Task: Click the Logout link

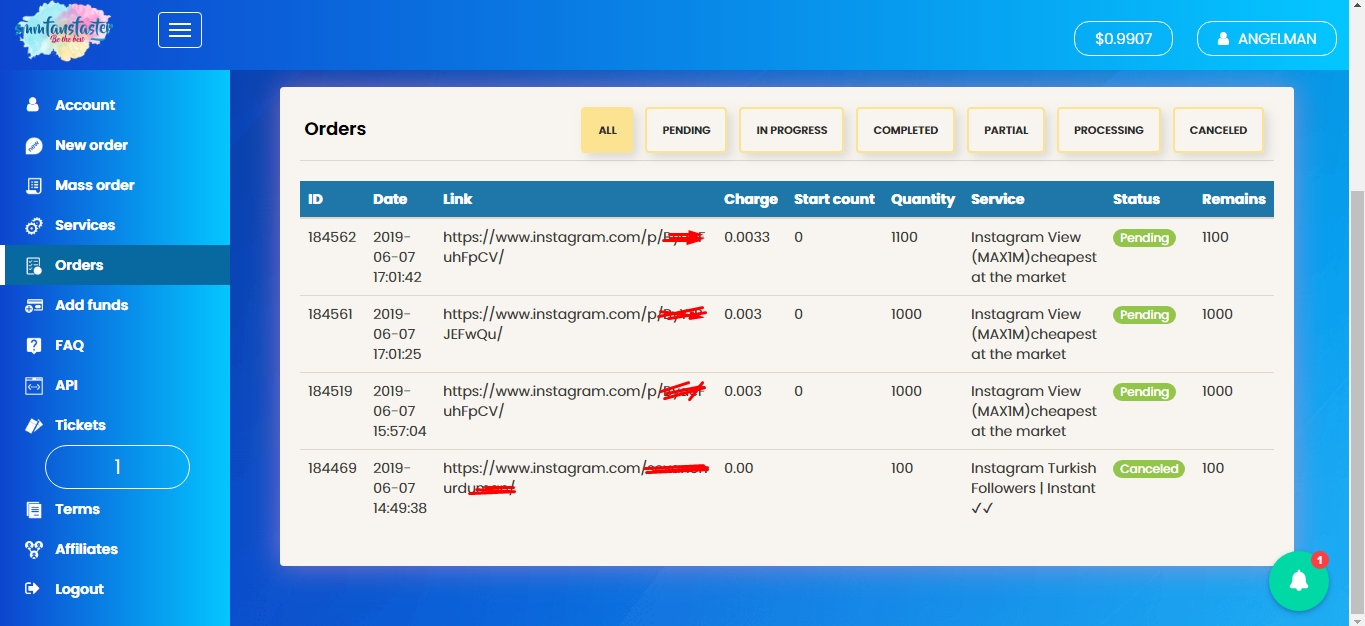Action: click(x=79, y=589)
